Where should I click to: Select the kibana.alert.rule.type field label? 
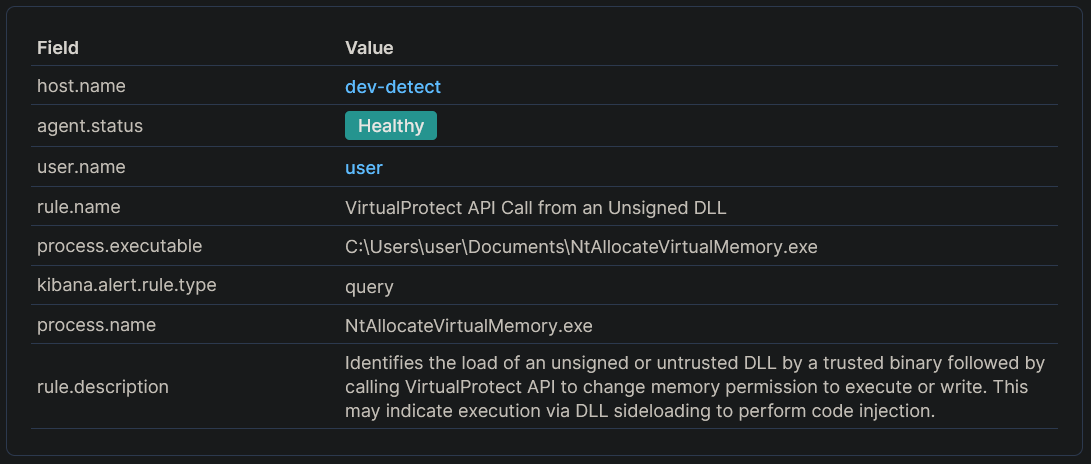pyautogui.click(x=126, y=286)
